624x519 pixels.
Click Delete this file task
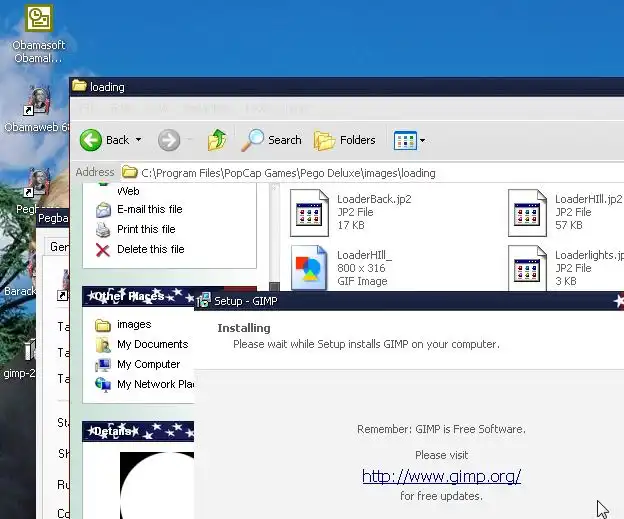click(x=150, y=249)
